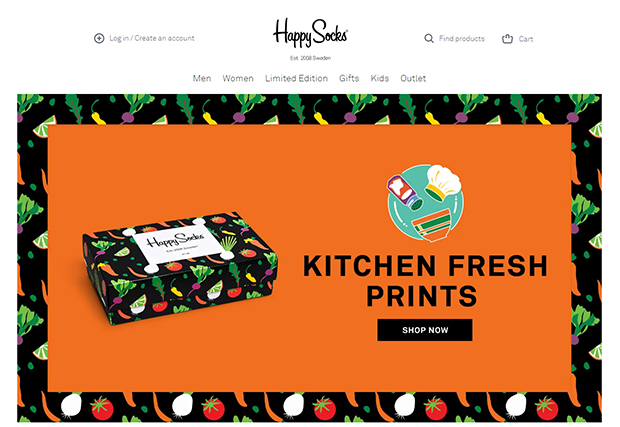The height and width of the screenshot is (427, 620).
Task: Select the Limited Edition menu item
Action: [297, 78]
